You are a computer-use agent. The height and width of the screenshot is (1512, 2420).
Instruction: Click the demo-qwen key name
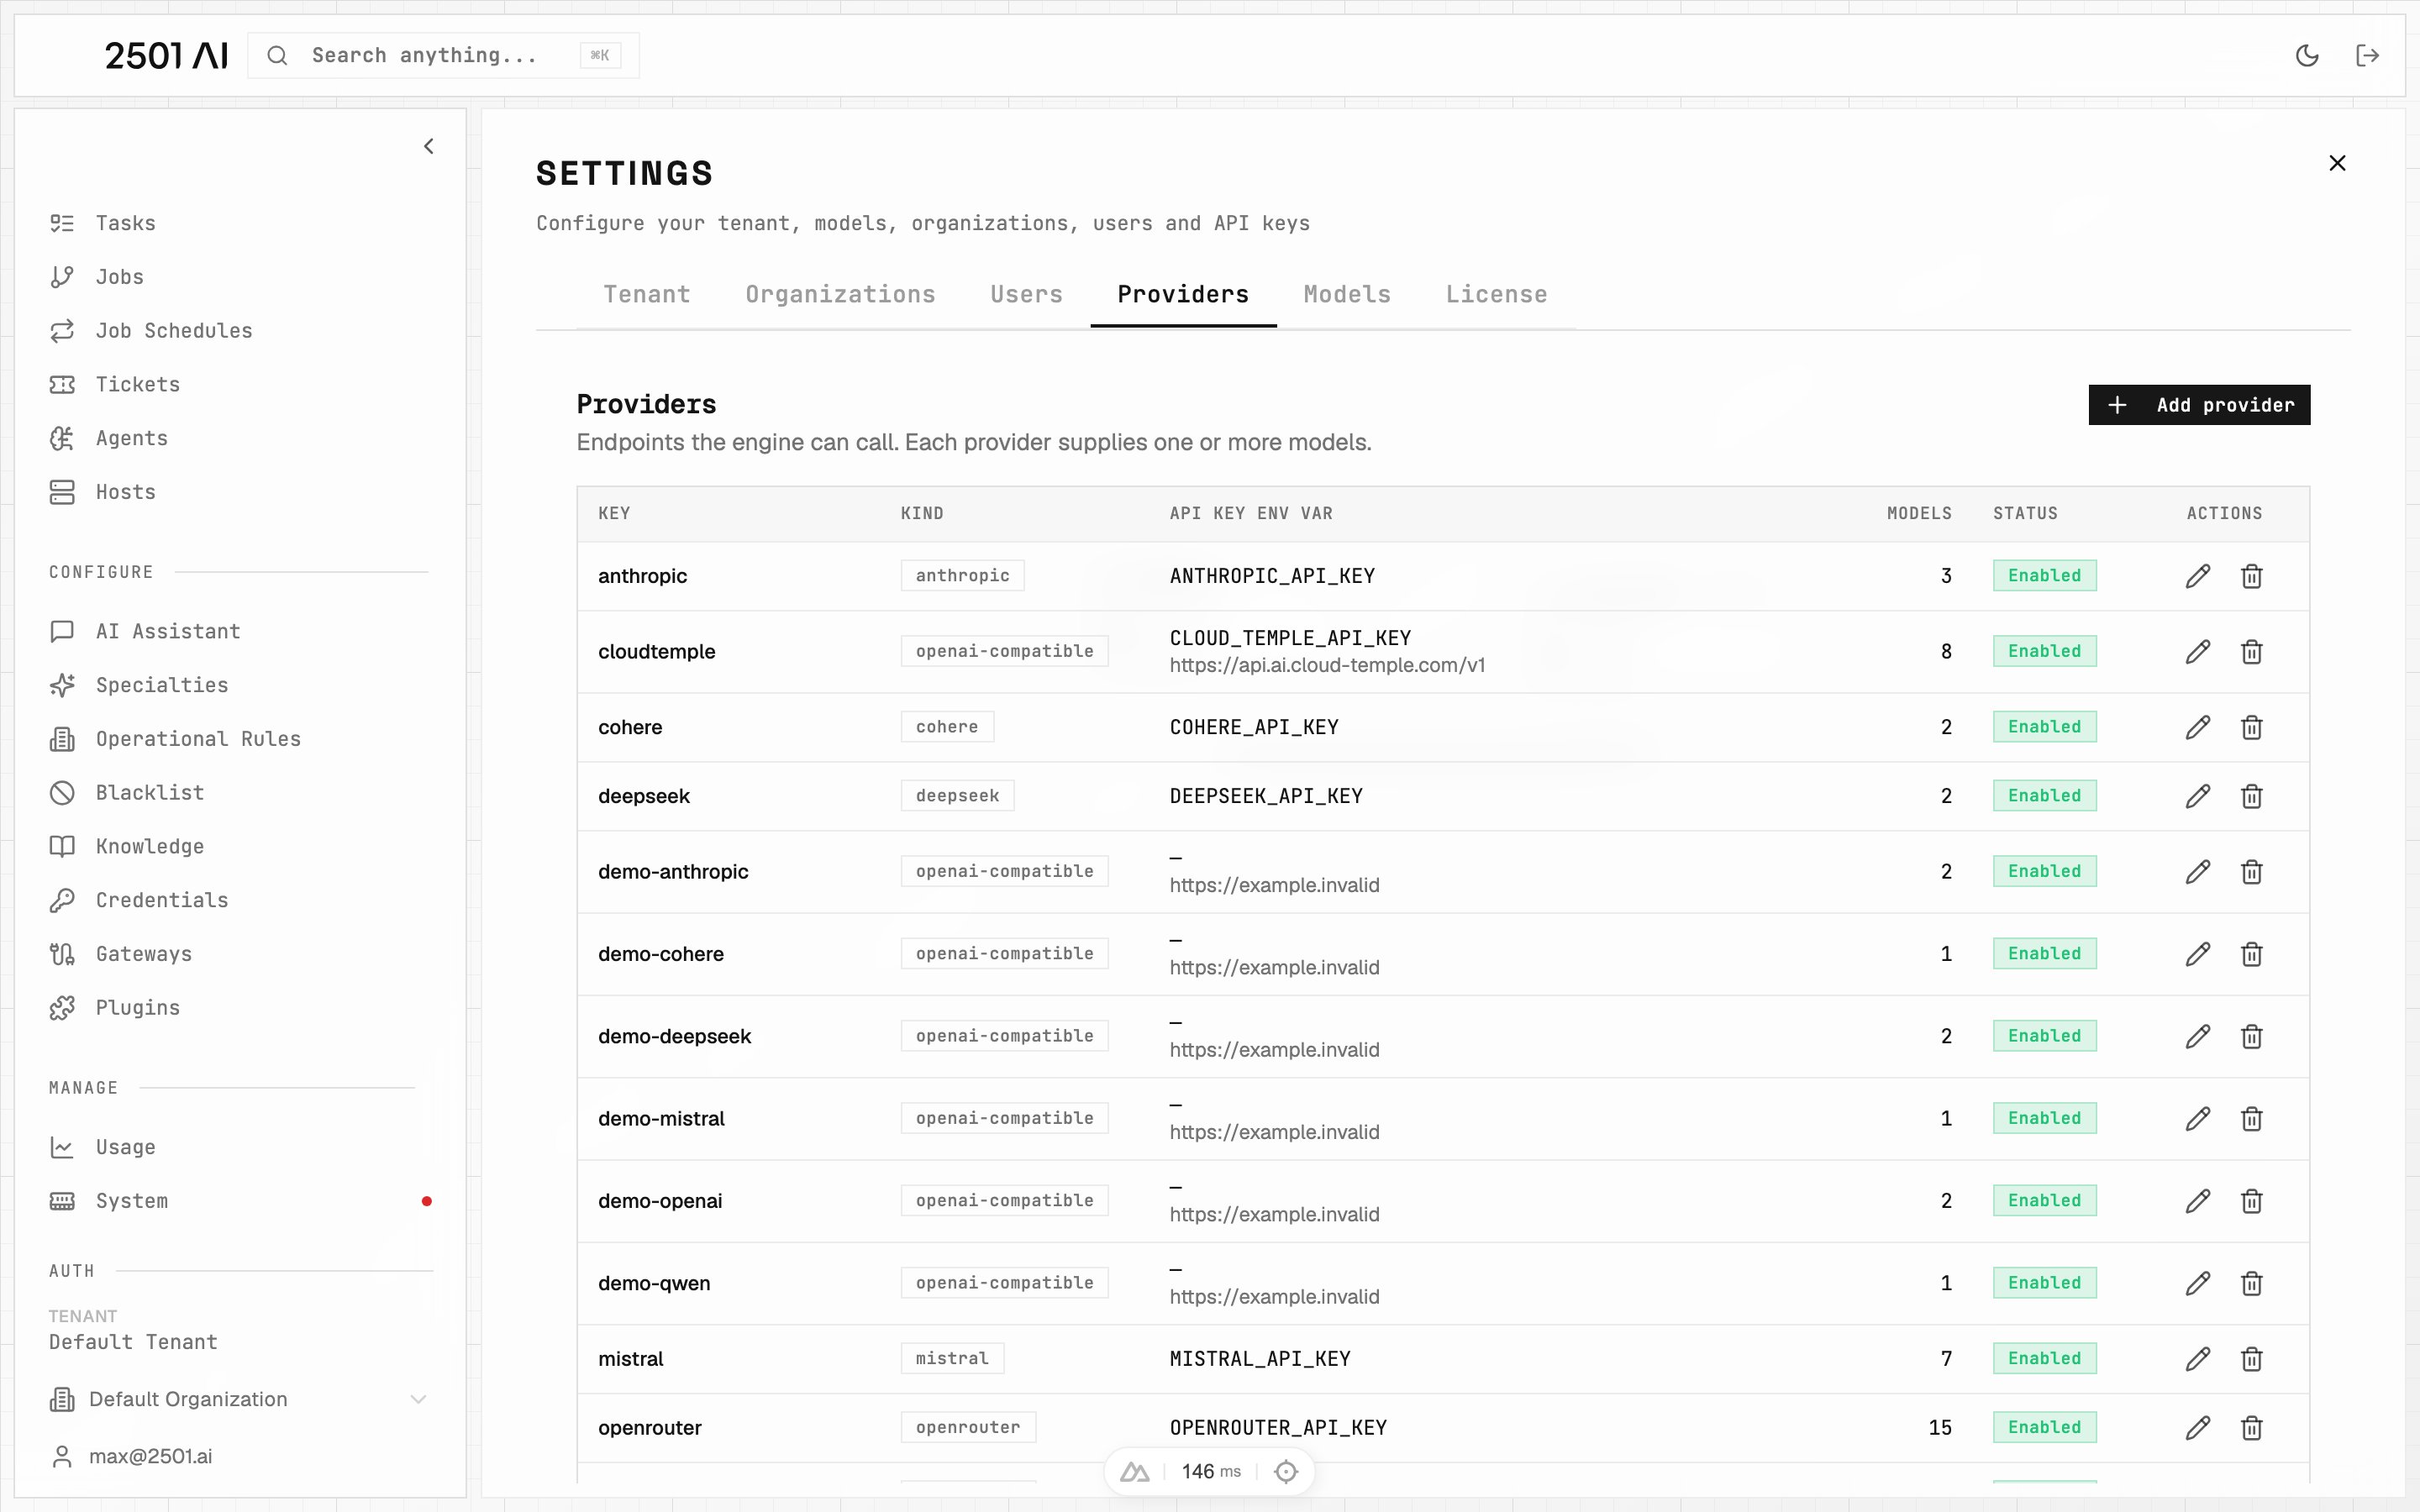(654, 1284)
